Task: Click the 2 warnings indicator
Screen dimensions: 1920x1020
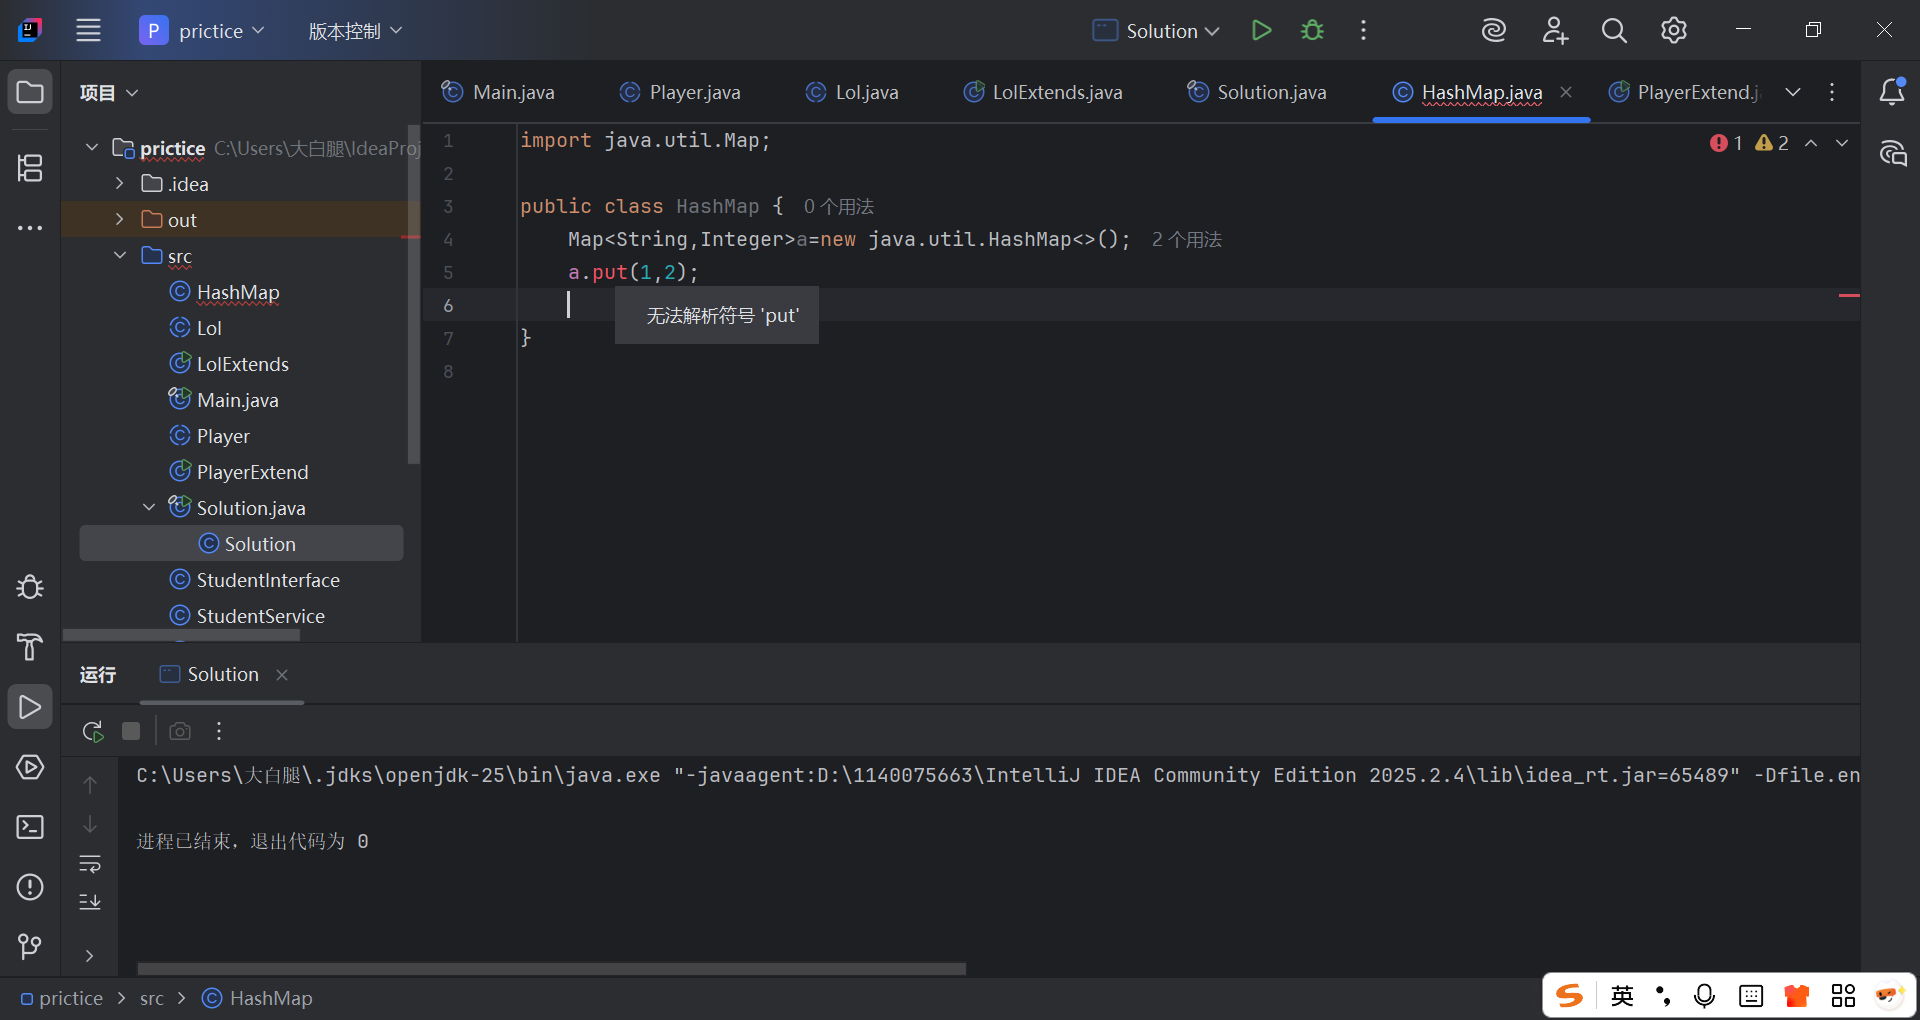Action: [x=1772, y=143]
